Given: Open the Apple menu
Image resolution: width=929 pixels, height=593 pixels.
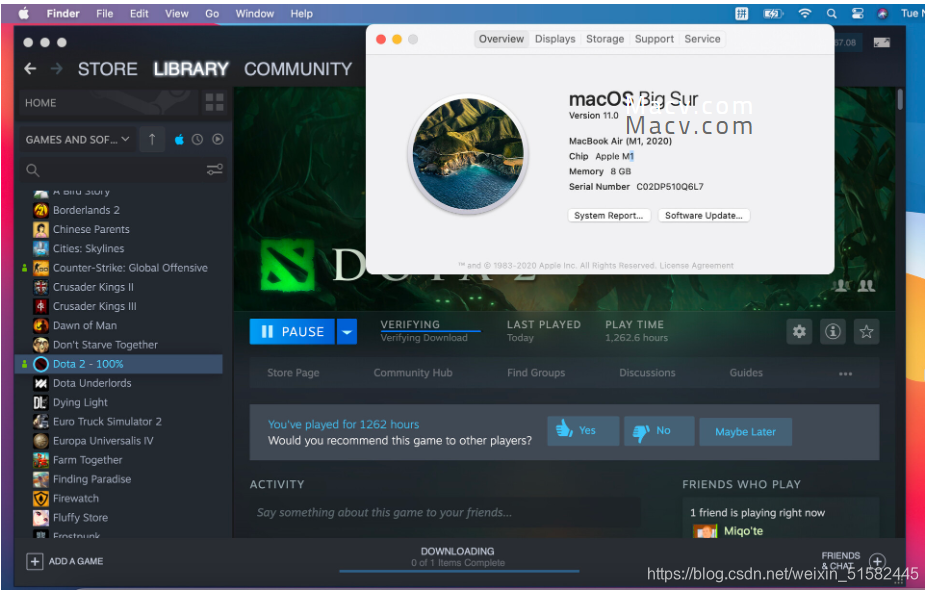Looking at the screenshot, I should [x=24, y=14].
